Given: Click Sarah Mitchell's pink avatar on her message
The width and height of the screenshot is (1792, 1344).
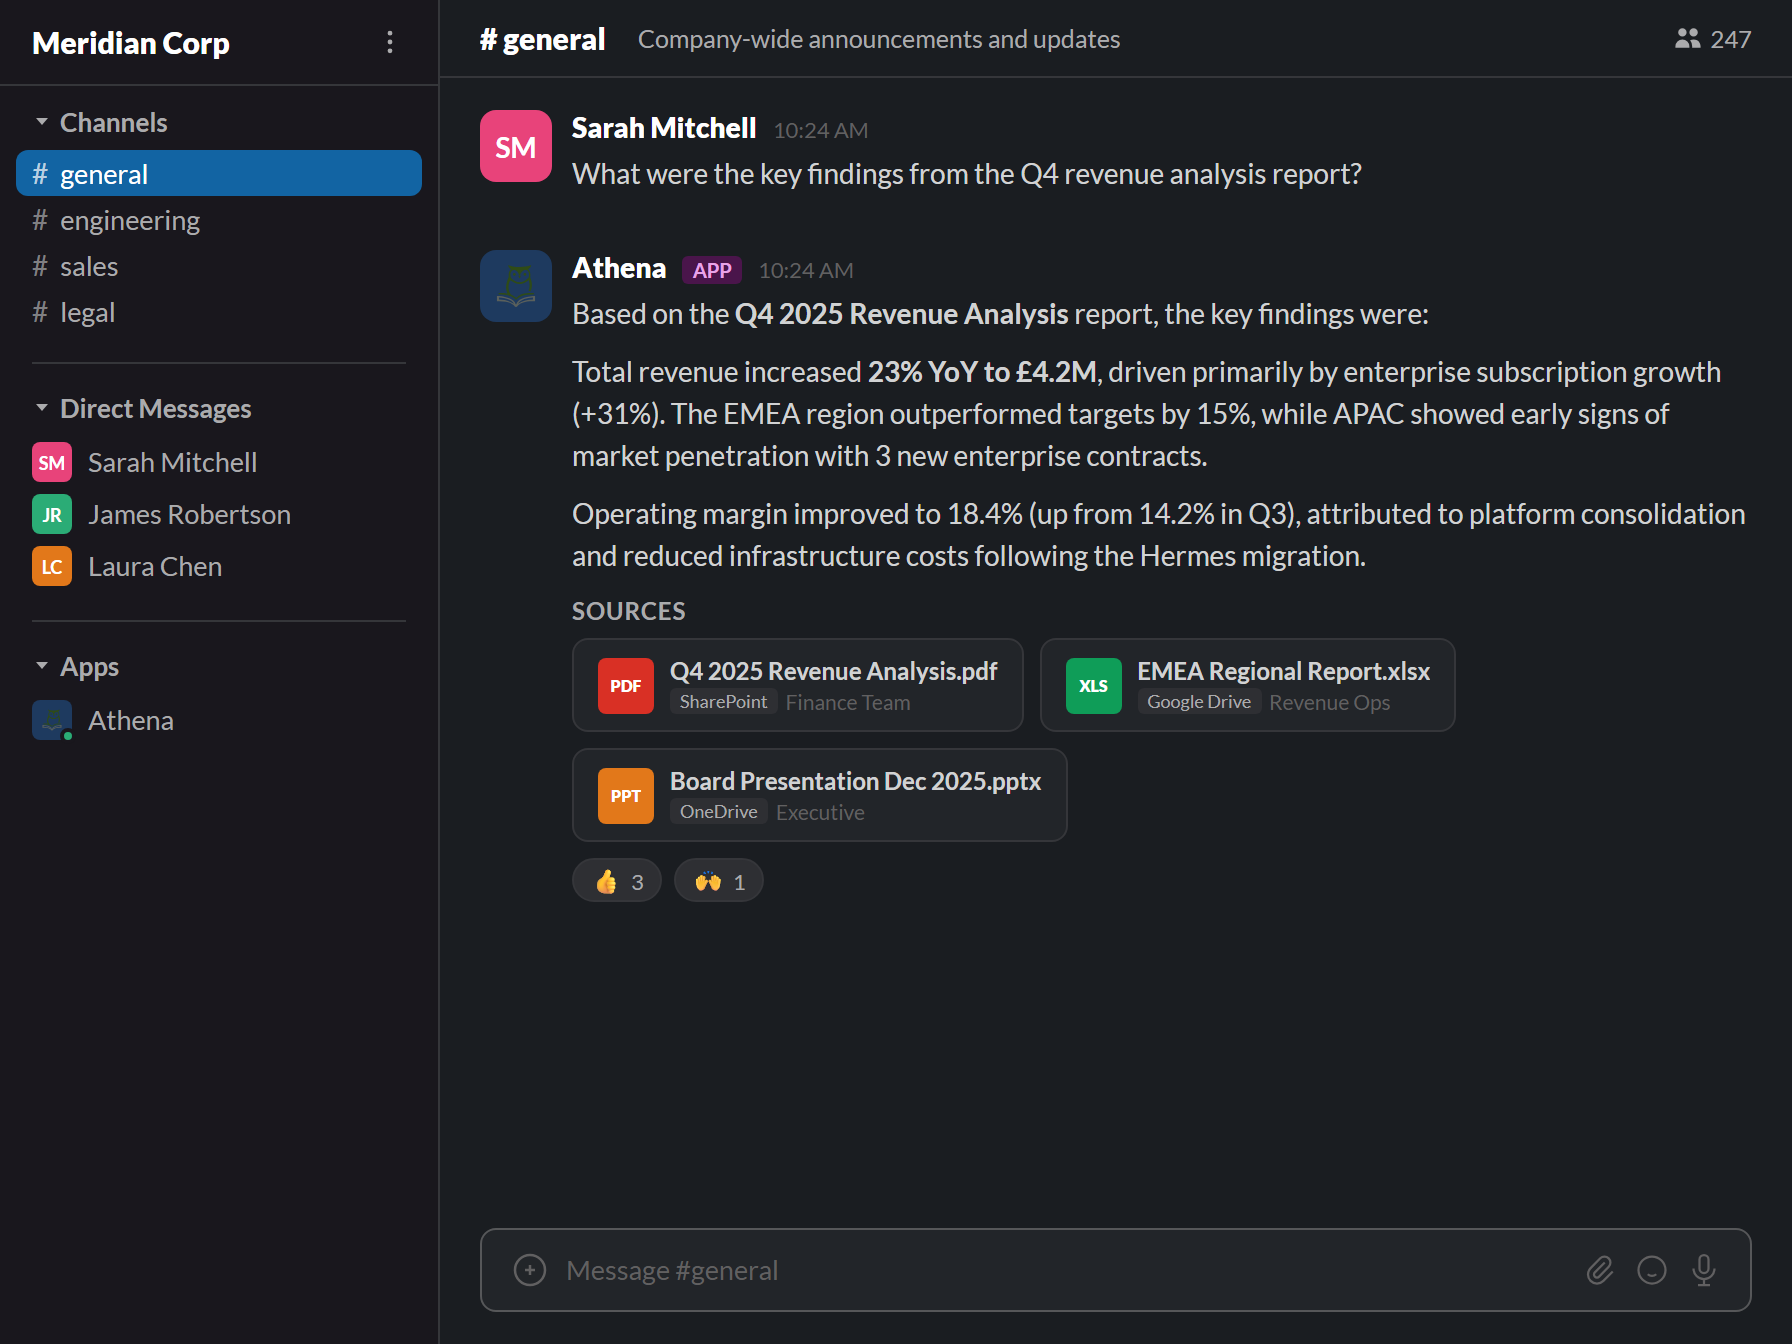Looking at the screenshot, I should click(x=515, y=146).
